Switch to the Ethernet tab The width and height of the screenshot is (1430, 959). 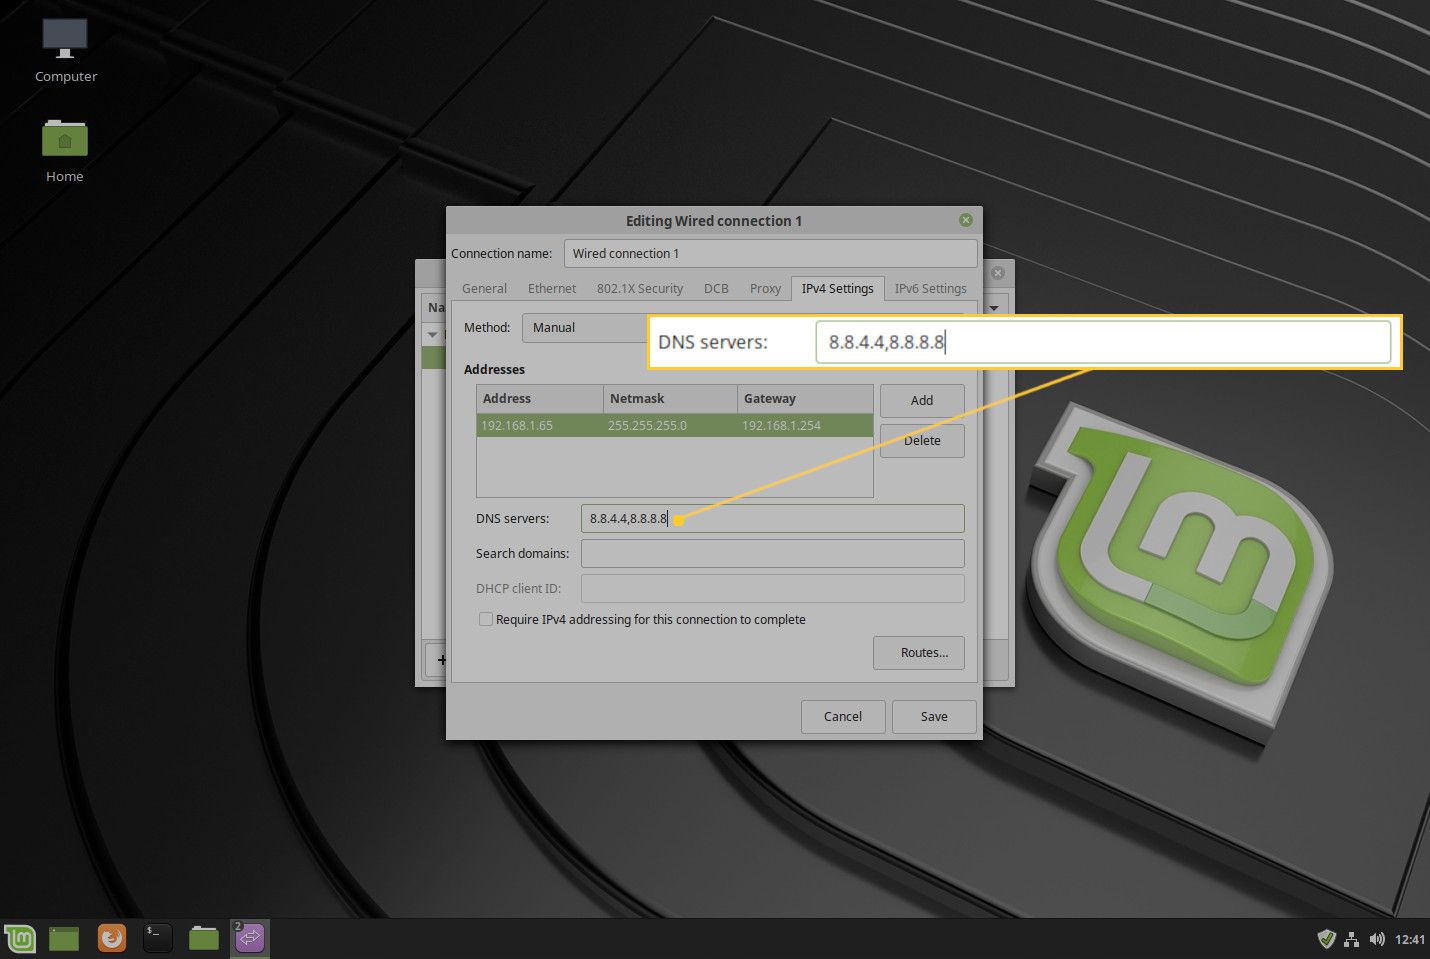click(x=552, y=288)
